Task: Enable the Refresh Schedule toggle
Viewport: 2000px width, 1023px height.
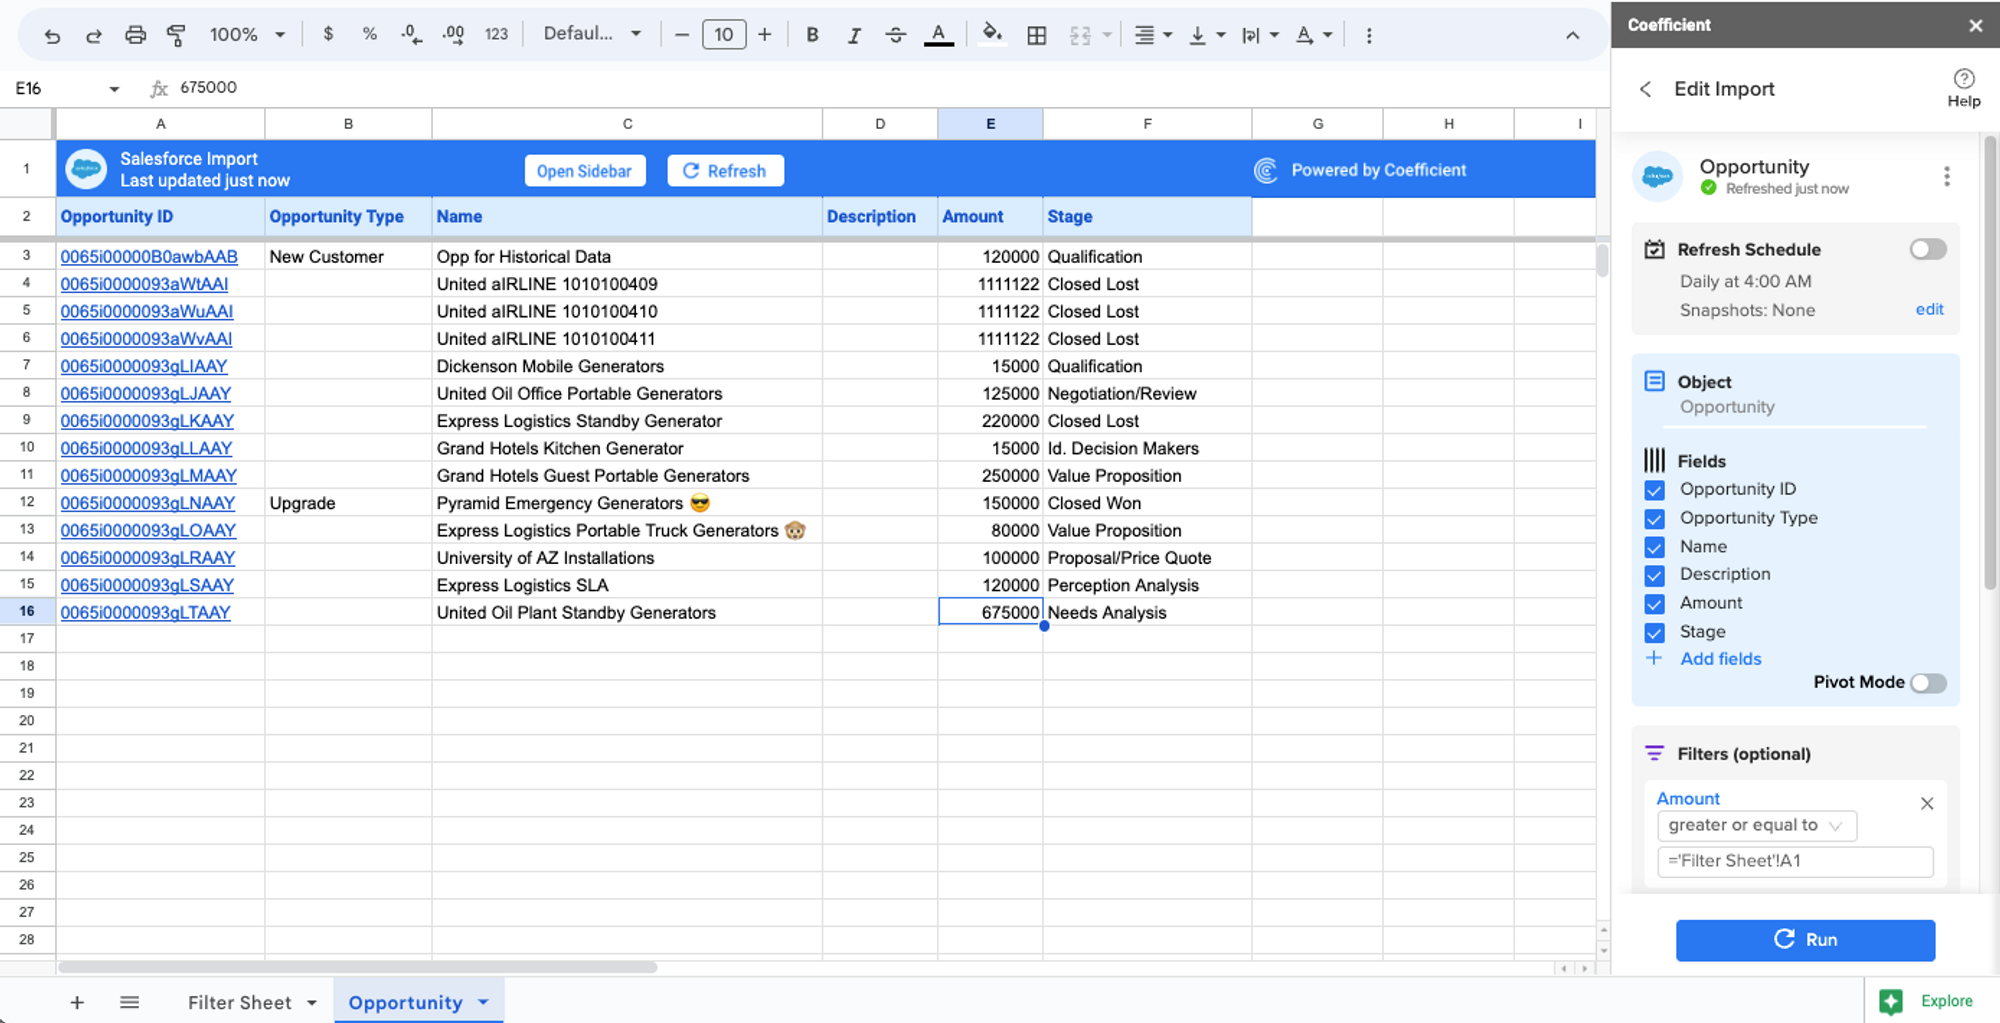Action: (x=1927, y=249)
